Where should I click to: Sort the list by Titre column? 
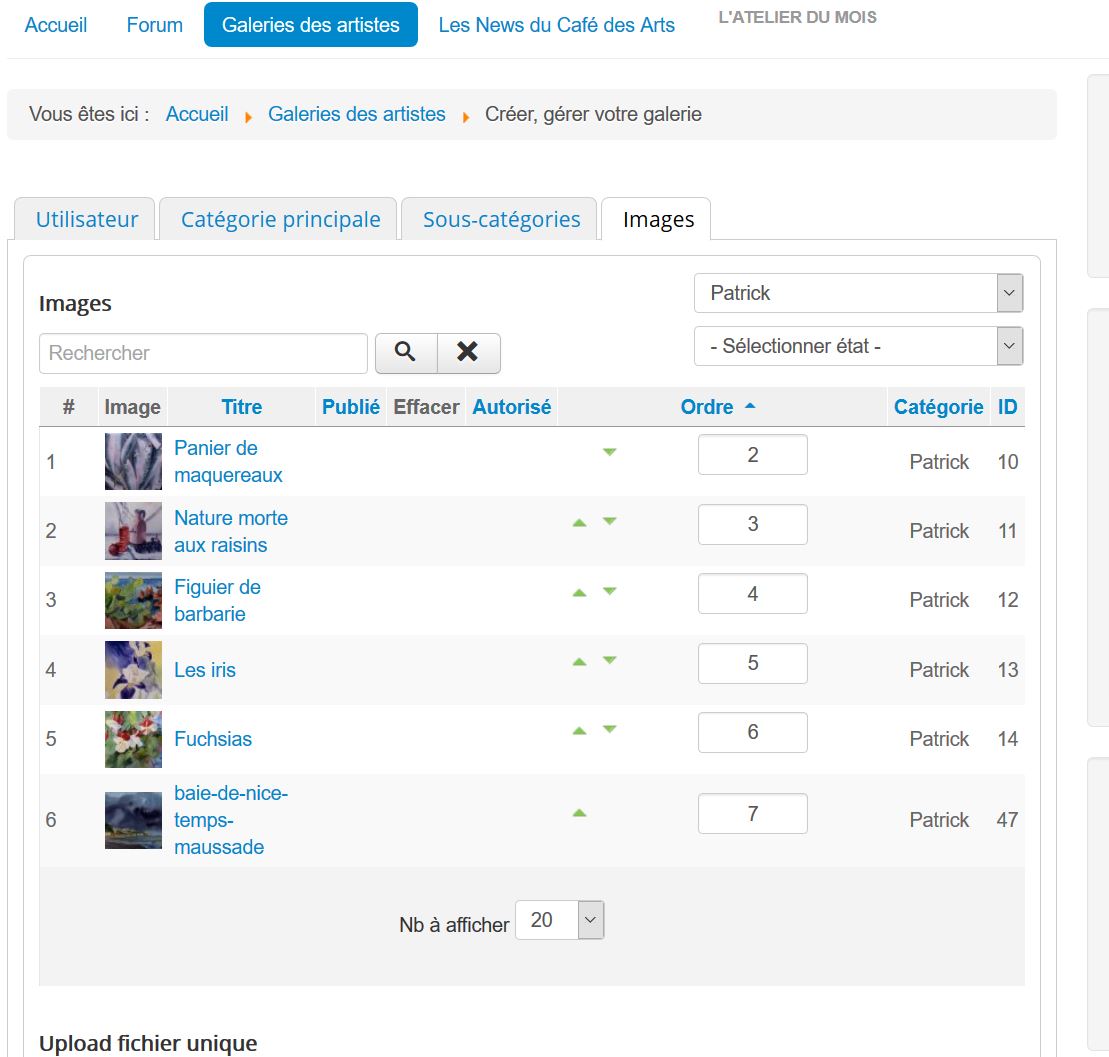241,407
